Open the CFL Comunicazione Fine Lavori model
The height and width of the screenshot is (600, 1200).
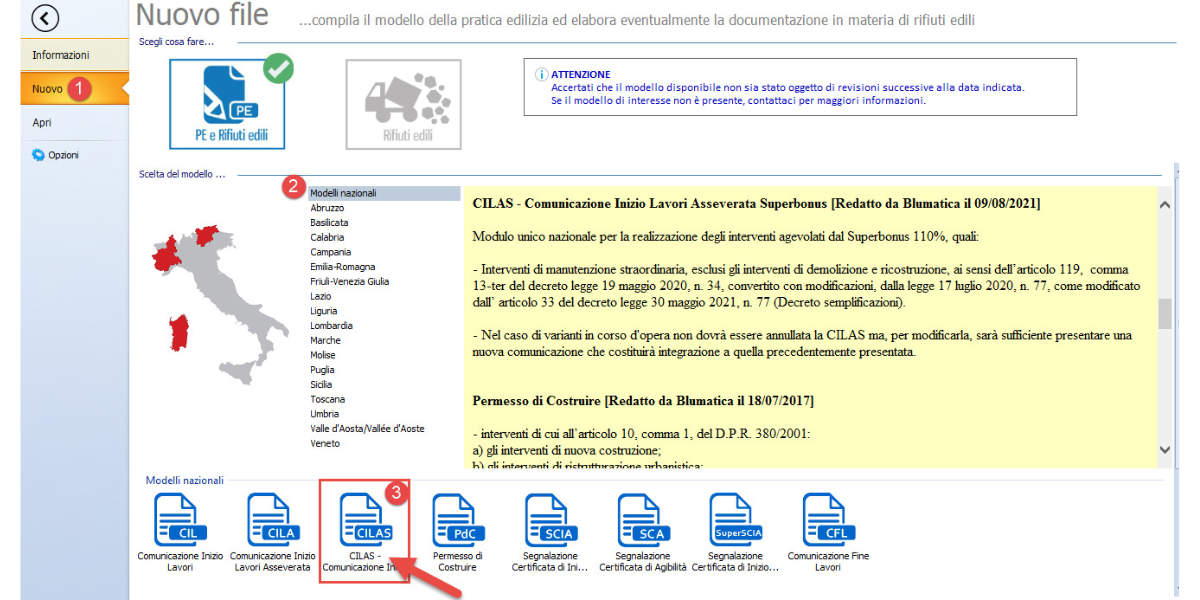pos(828,520)
